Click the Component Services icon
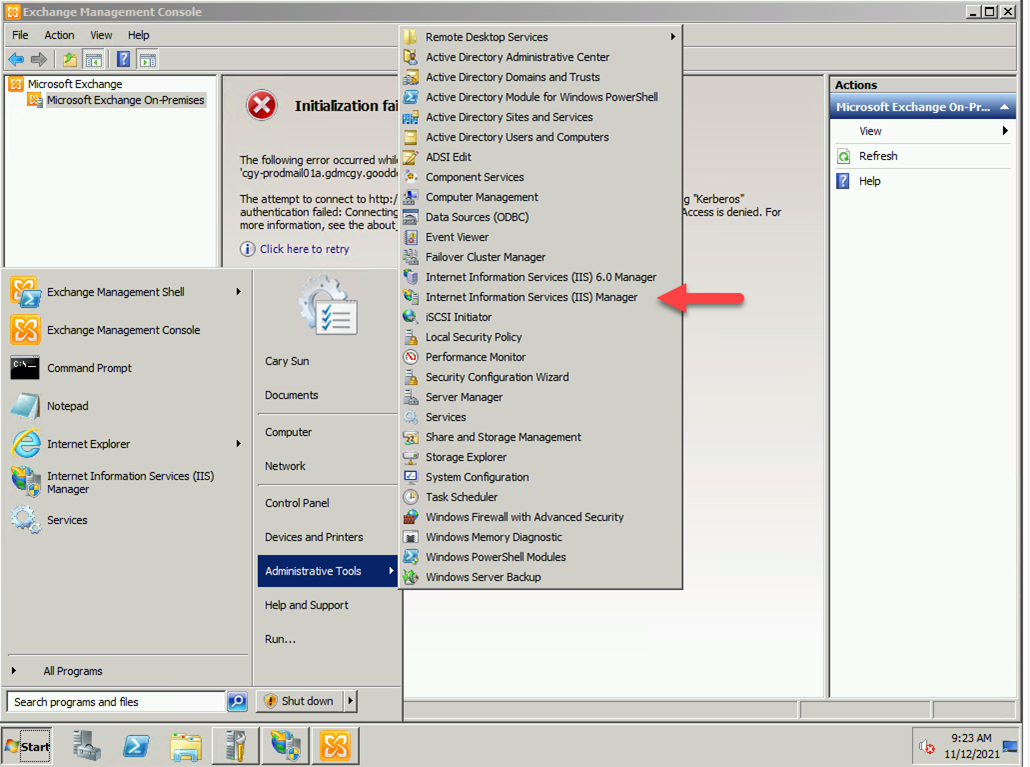Screen dimensions: 1030x767 411,177
